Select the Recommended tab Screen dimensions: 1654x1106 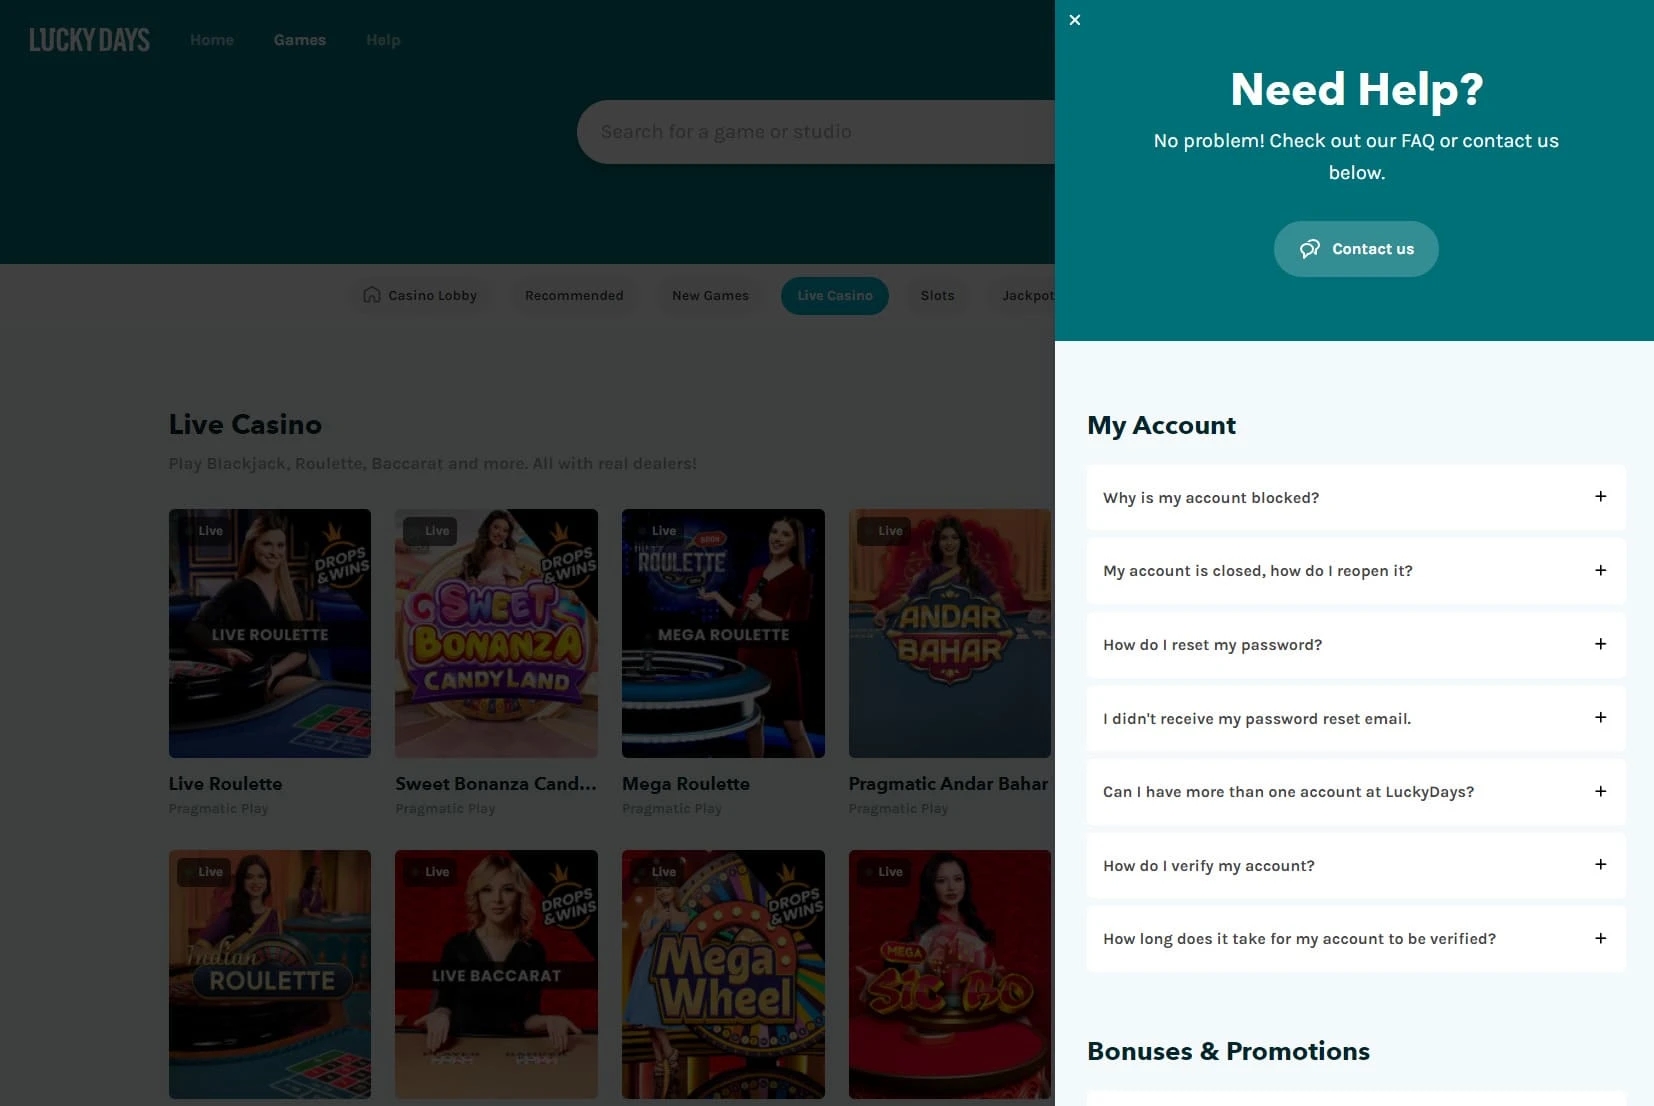(574, 296)
